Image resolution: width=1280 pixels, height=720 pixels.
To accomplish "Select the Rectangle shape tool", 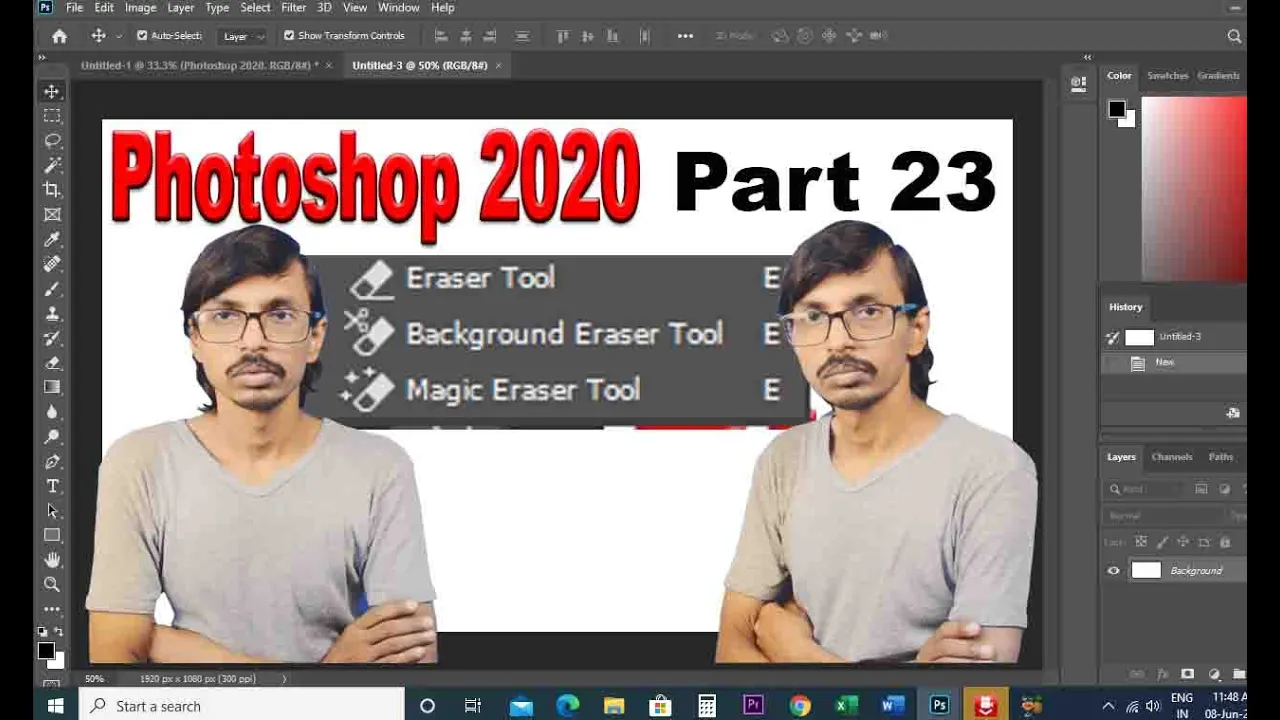I will (x=52, y=535).
